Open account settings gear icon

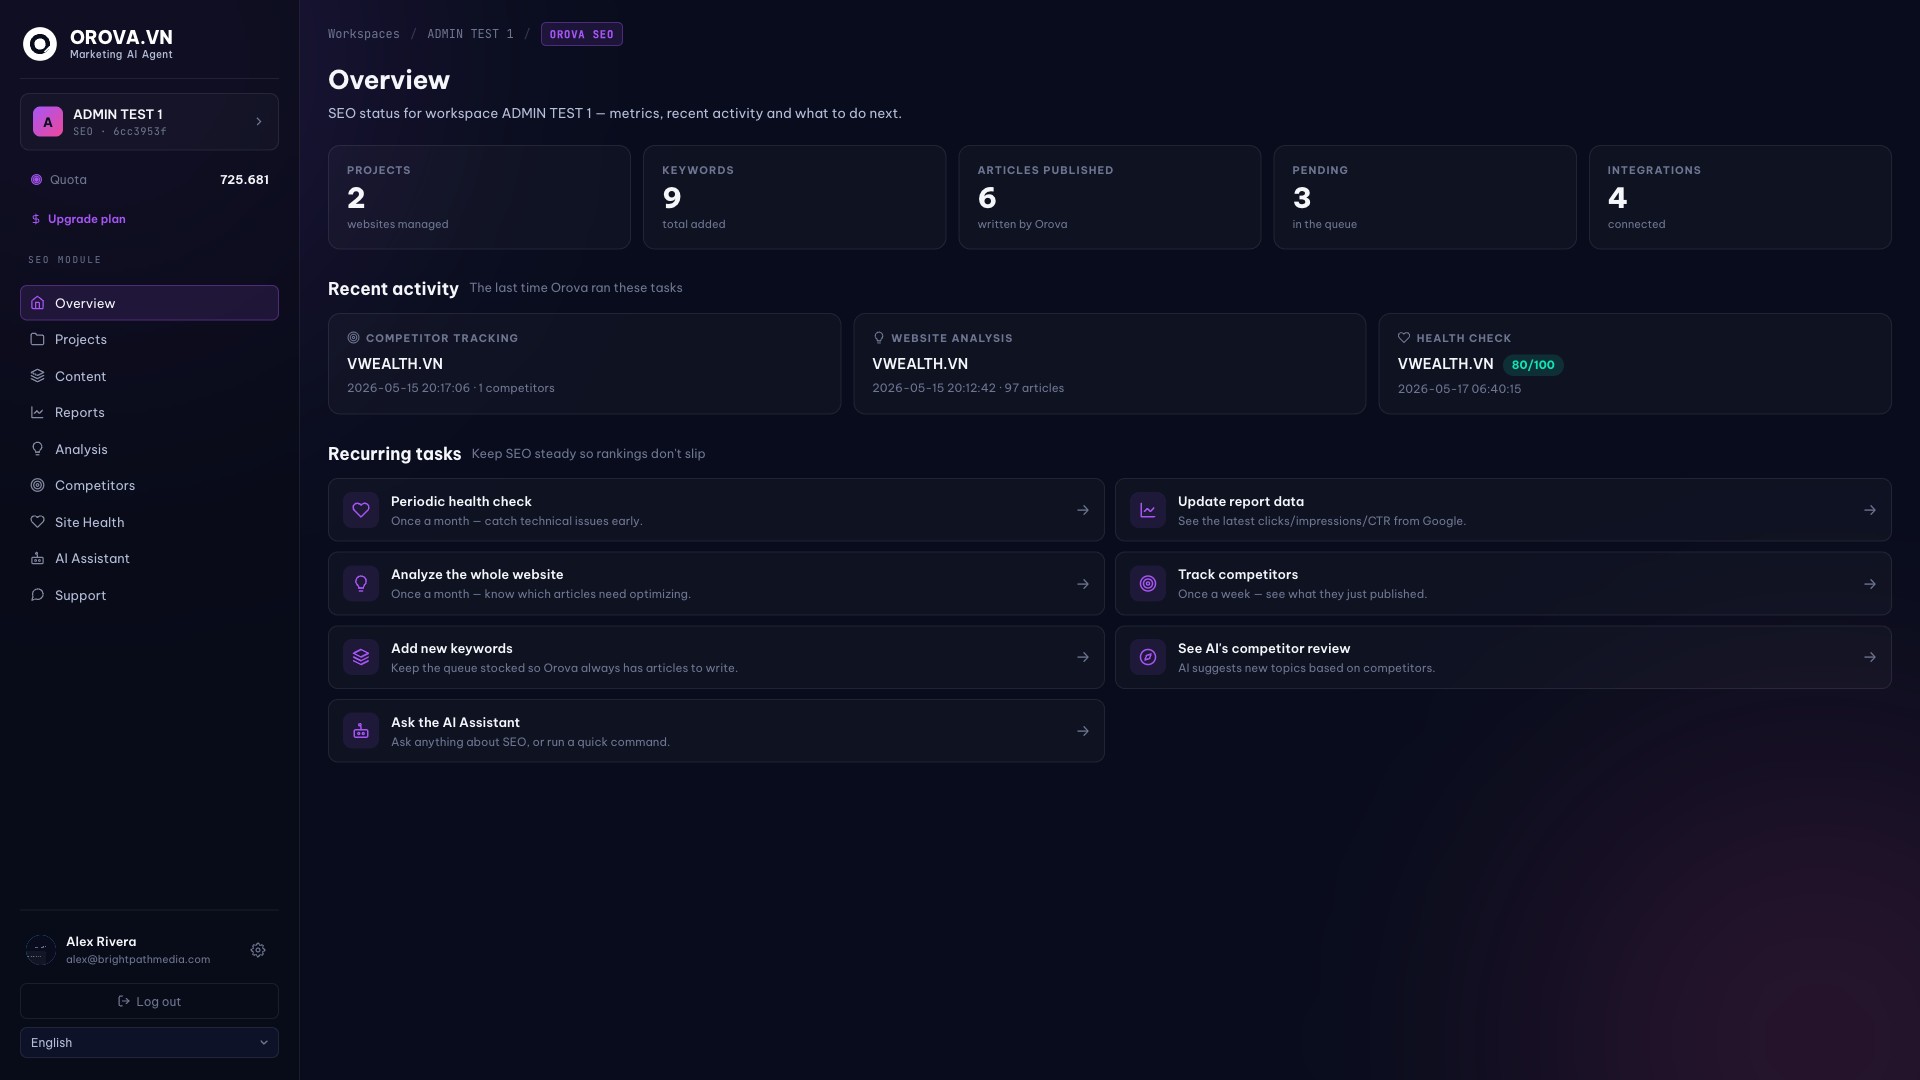(x=258, y=950)
